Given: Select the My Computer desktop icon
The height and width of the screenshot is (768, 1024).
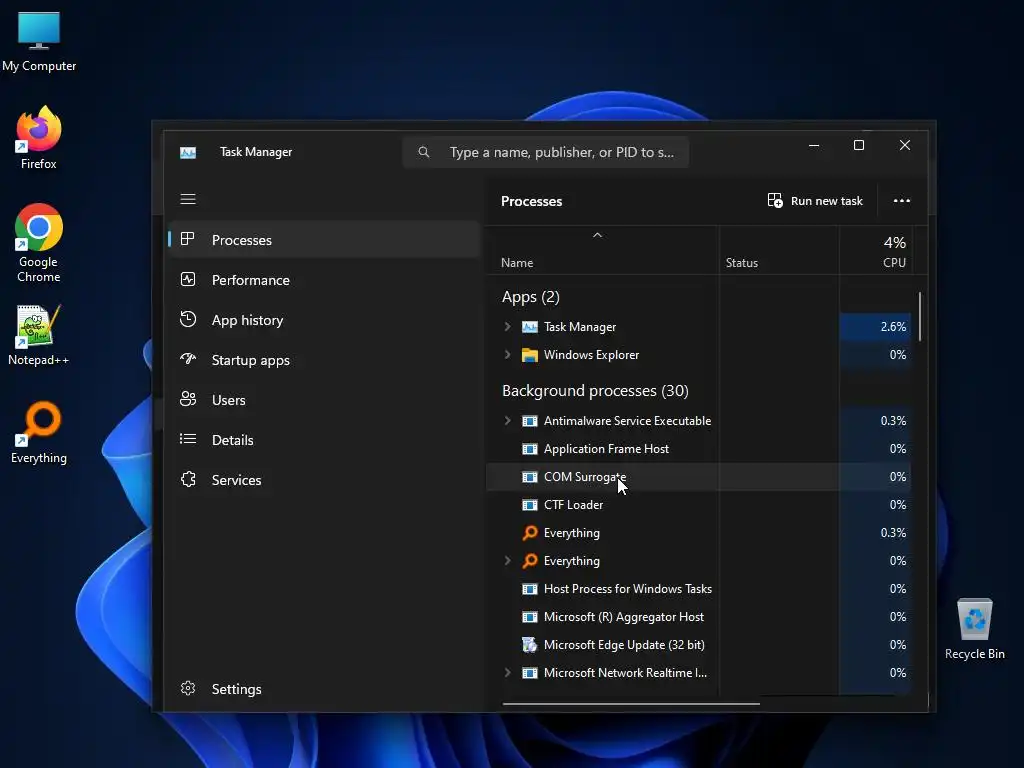Looking at the screenshot, I should coord(39,42).
